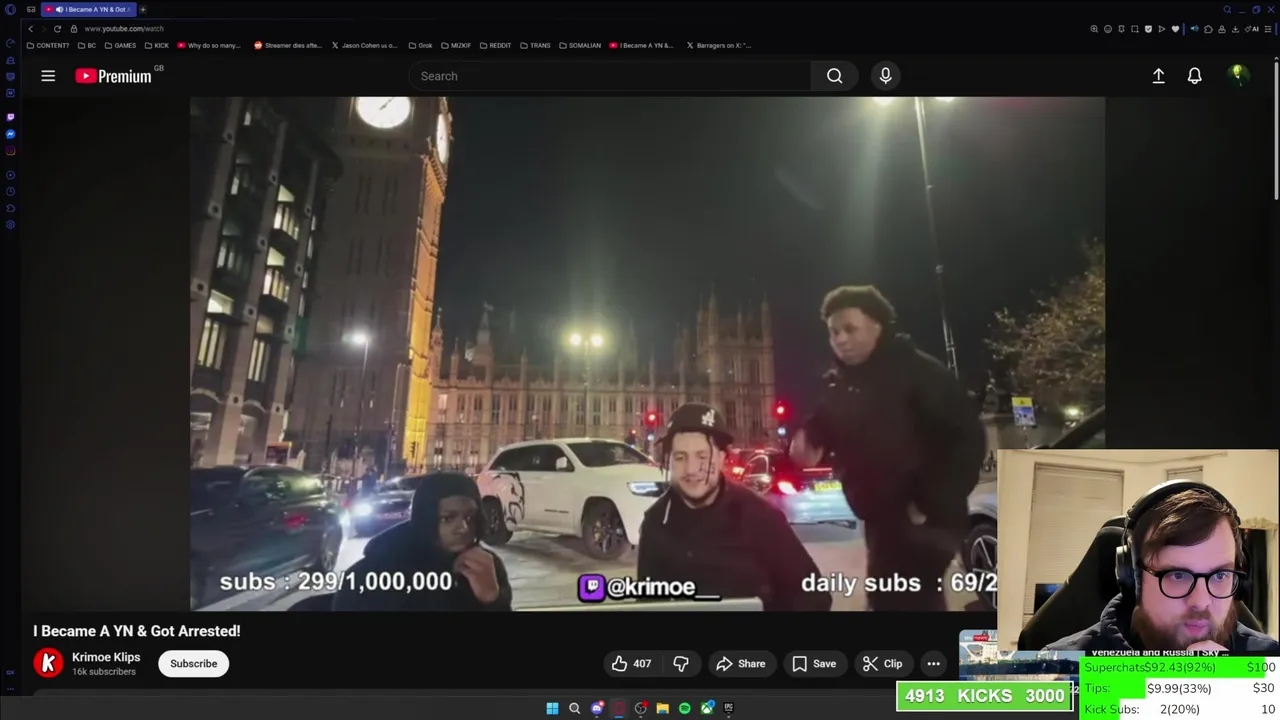This screenshot has width=1280, height=720.
Task: Open the GAMES bookmark folder
Action: (120, 45)
